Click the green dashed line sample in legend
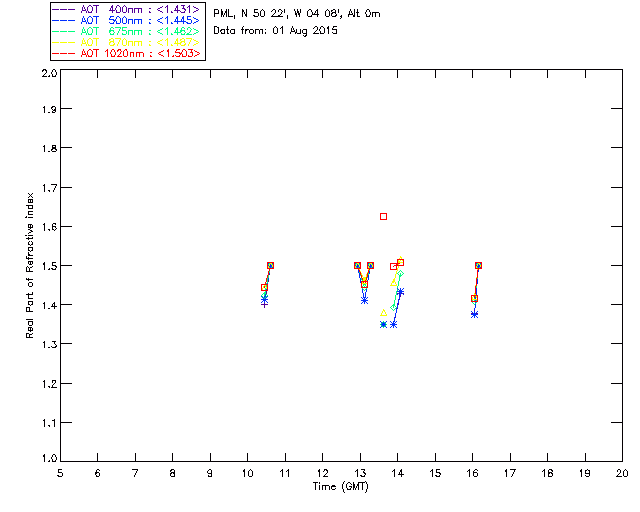 pos(64,32)
